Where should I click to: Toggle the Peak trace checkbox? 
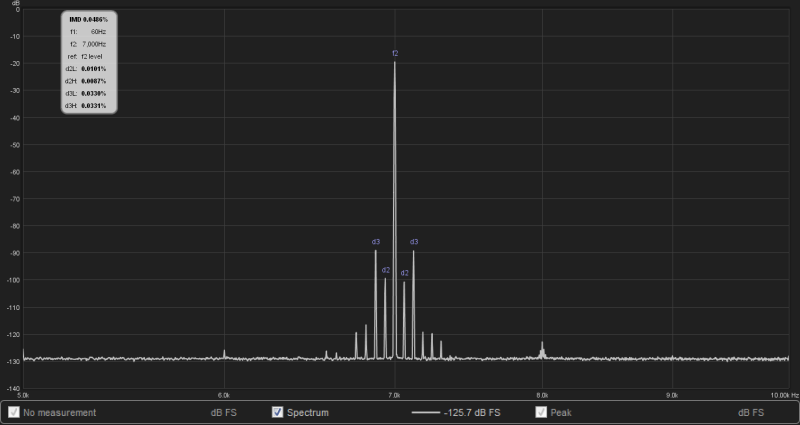pyautogui.click(x=541, y=412)
